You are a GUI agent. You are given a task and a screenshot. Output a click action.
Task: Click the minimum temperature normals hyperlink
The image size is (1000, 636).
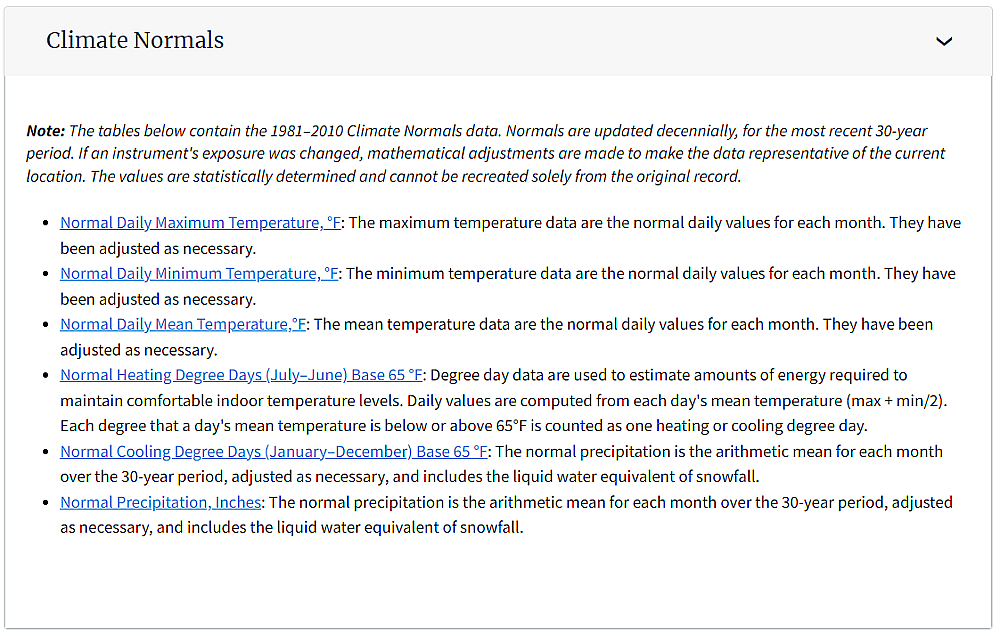point(196,273)
